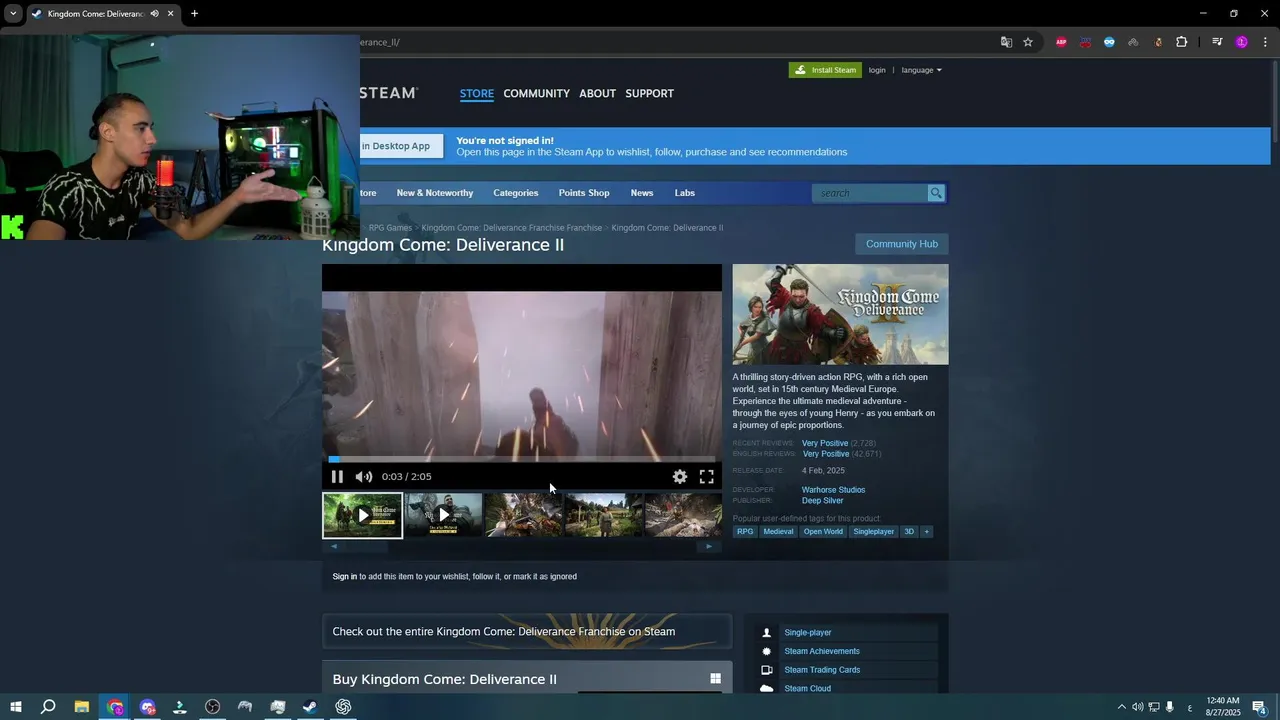
Task: Click the video progress bar
Action: 521,460
